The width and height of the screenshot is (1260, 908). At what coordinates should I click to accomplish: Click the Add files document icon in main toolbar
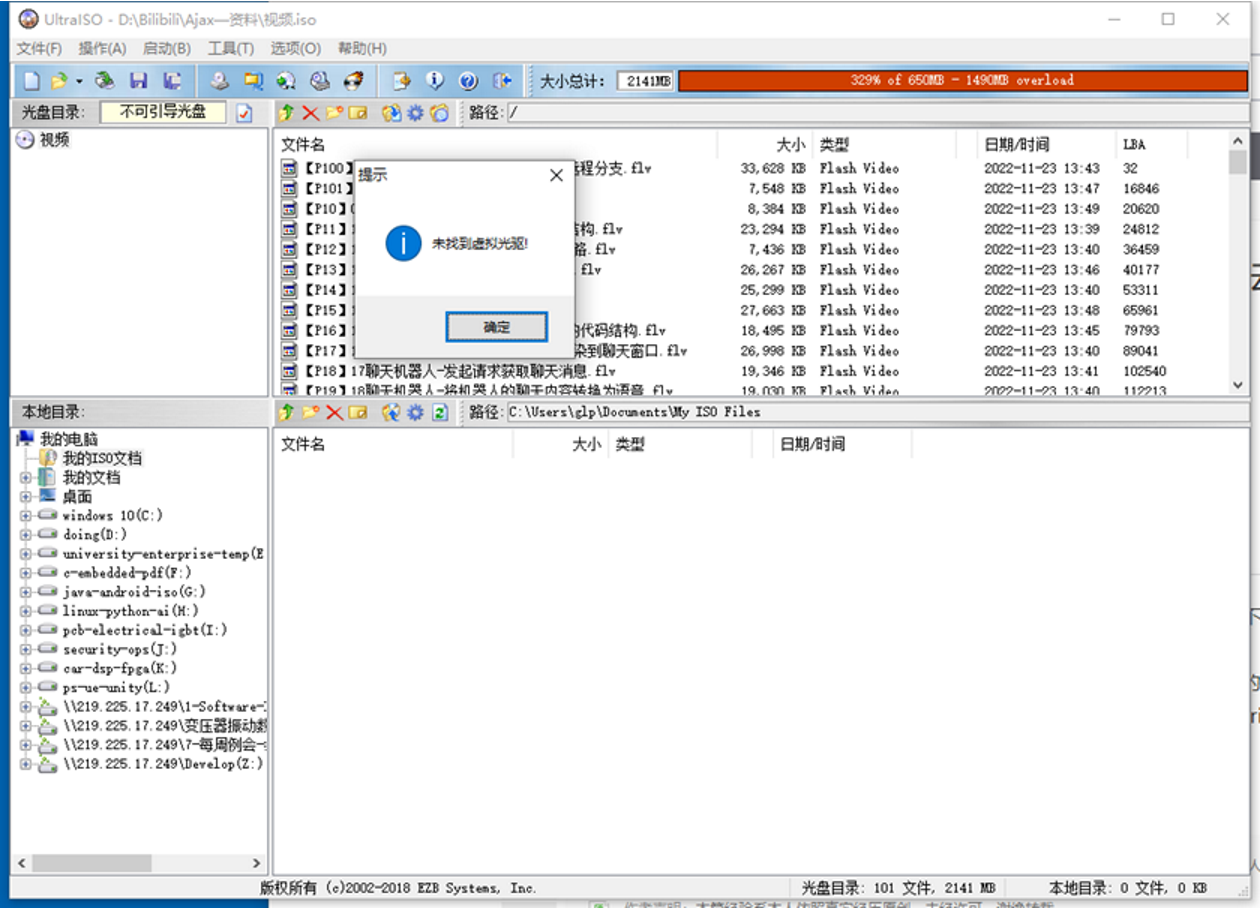(401, 81)
